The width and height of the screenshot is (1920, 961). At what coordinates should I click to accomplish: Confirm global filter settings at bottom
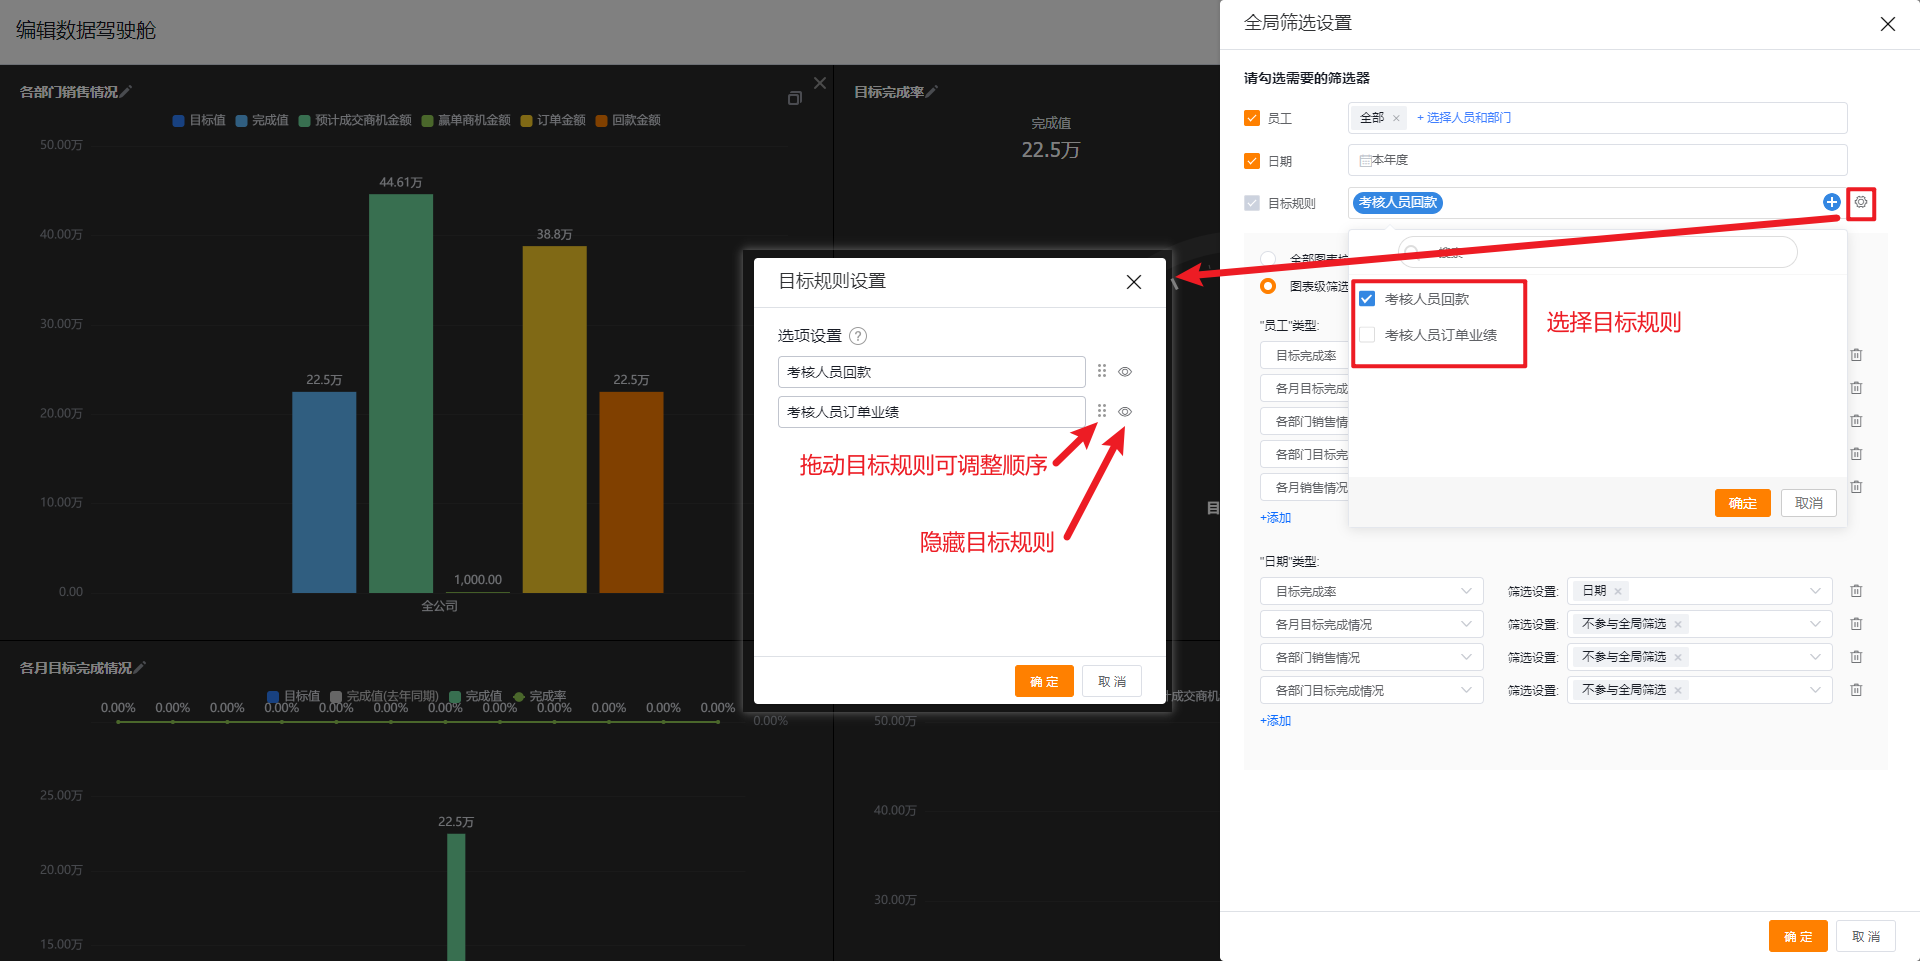pos(1798,936)
